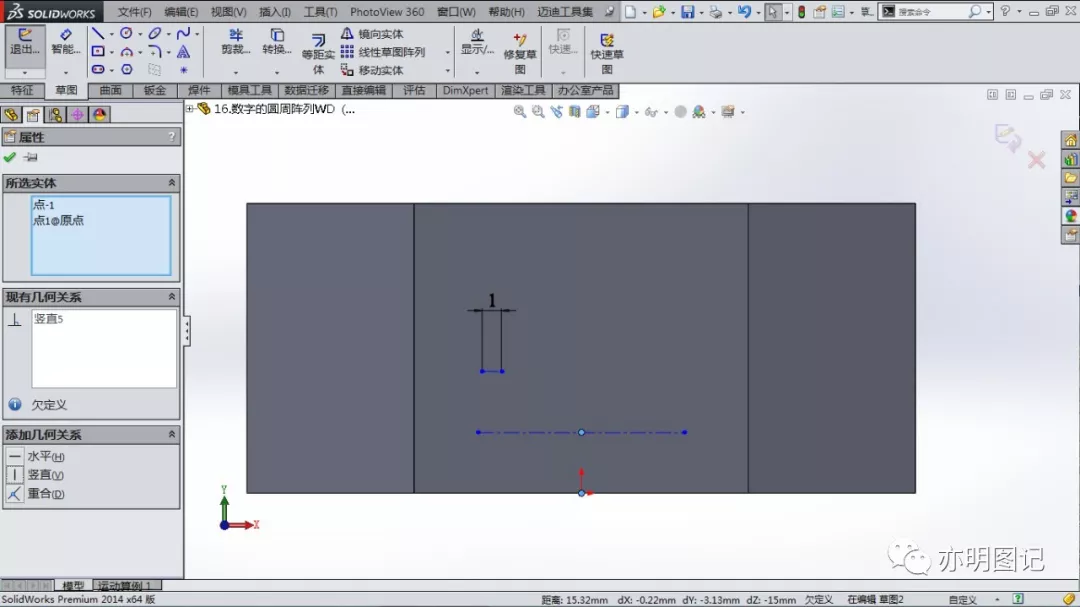Open the Design Library task pane icon

click(1070, 159)
